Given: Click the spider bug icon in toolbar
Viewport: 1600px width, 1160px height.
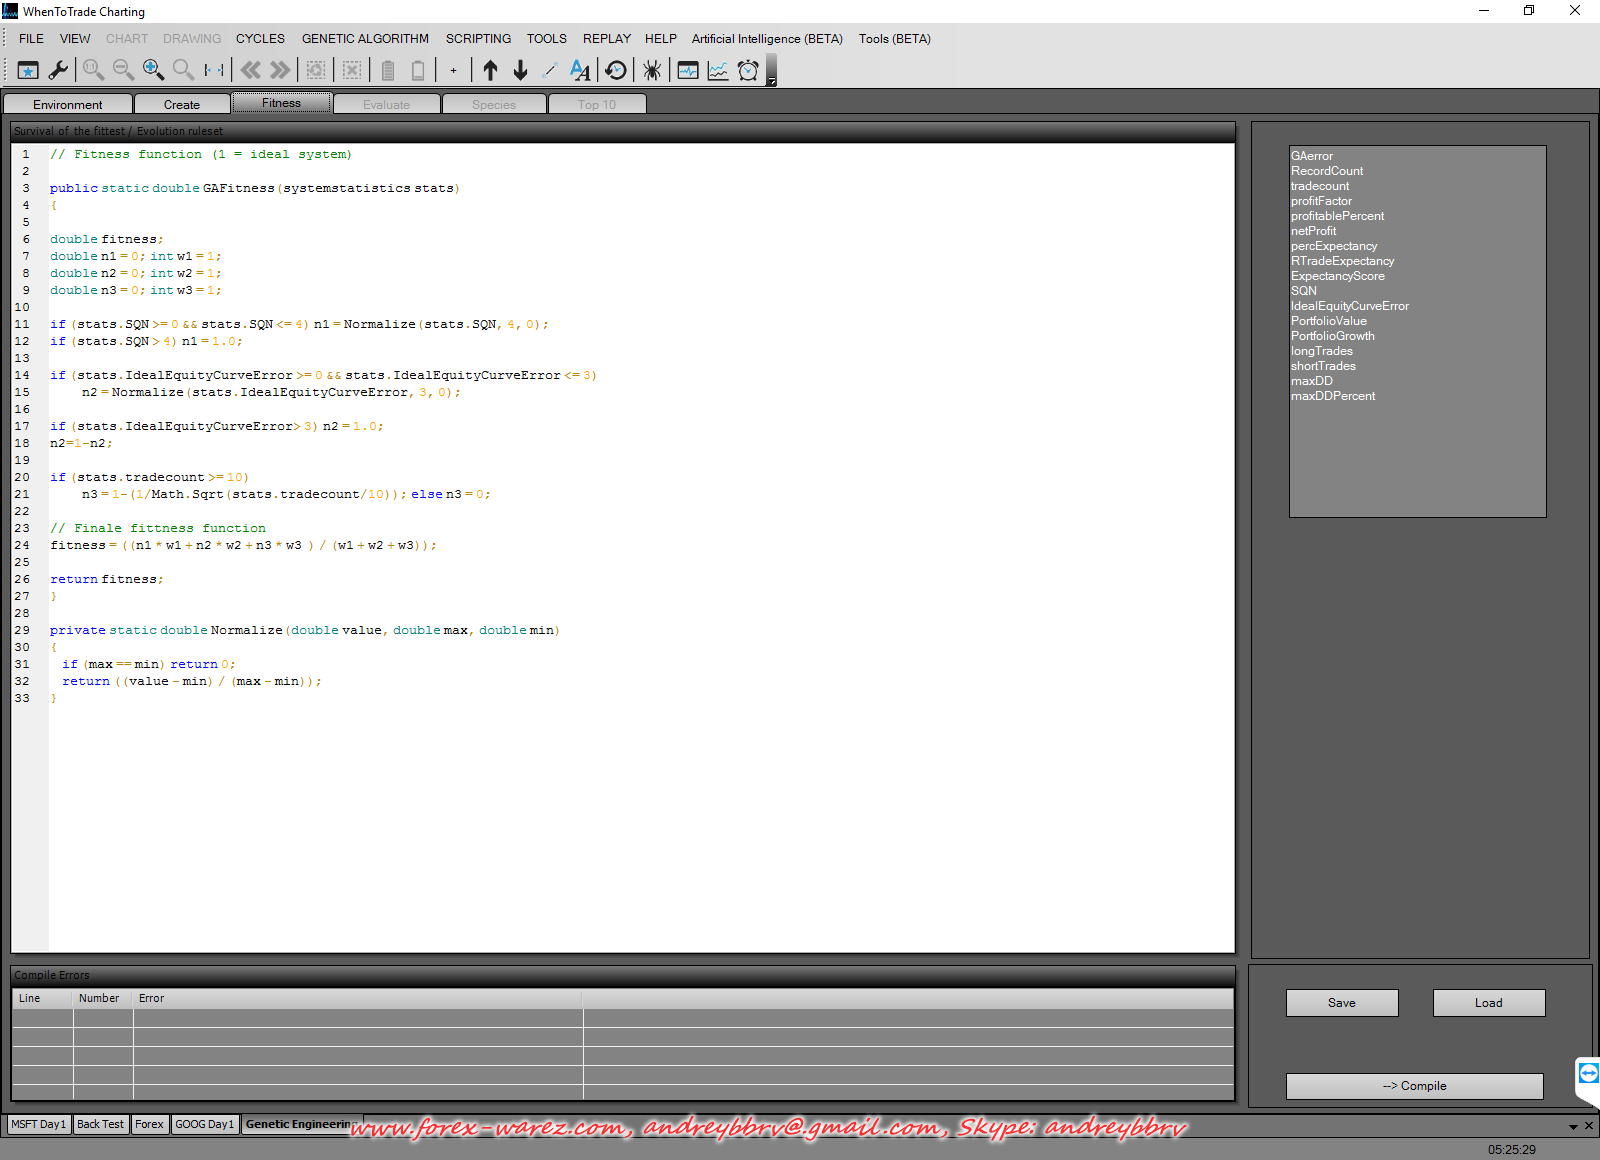Looking at the screenshot, I should tap(652, 70).
